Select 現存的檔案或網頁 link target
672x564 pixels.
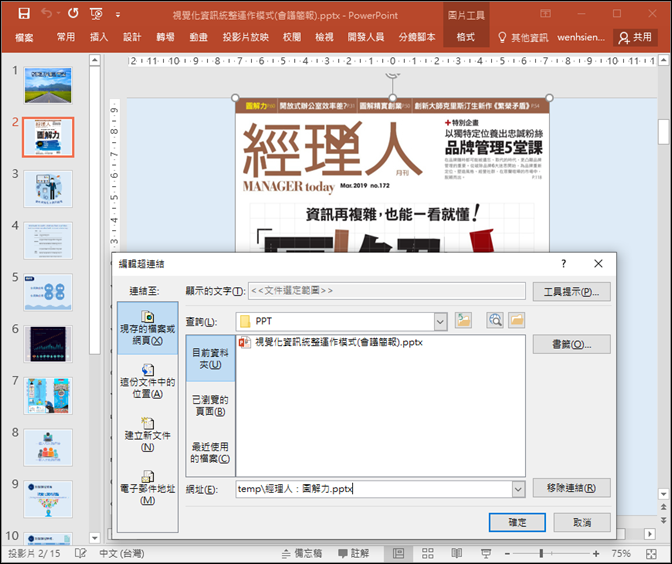click(147, 328)
